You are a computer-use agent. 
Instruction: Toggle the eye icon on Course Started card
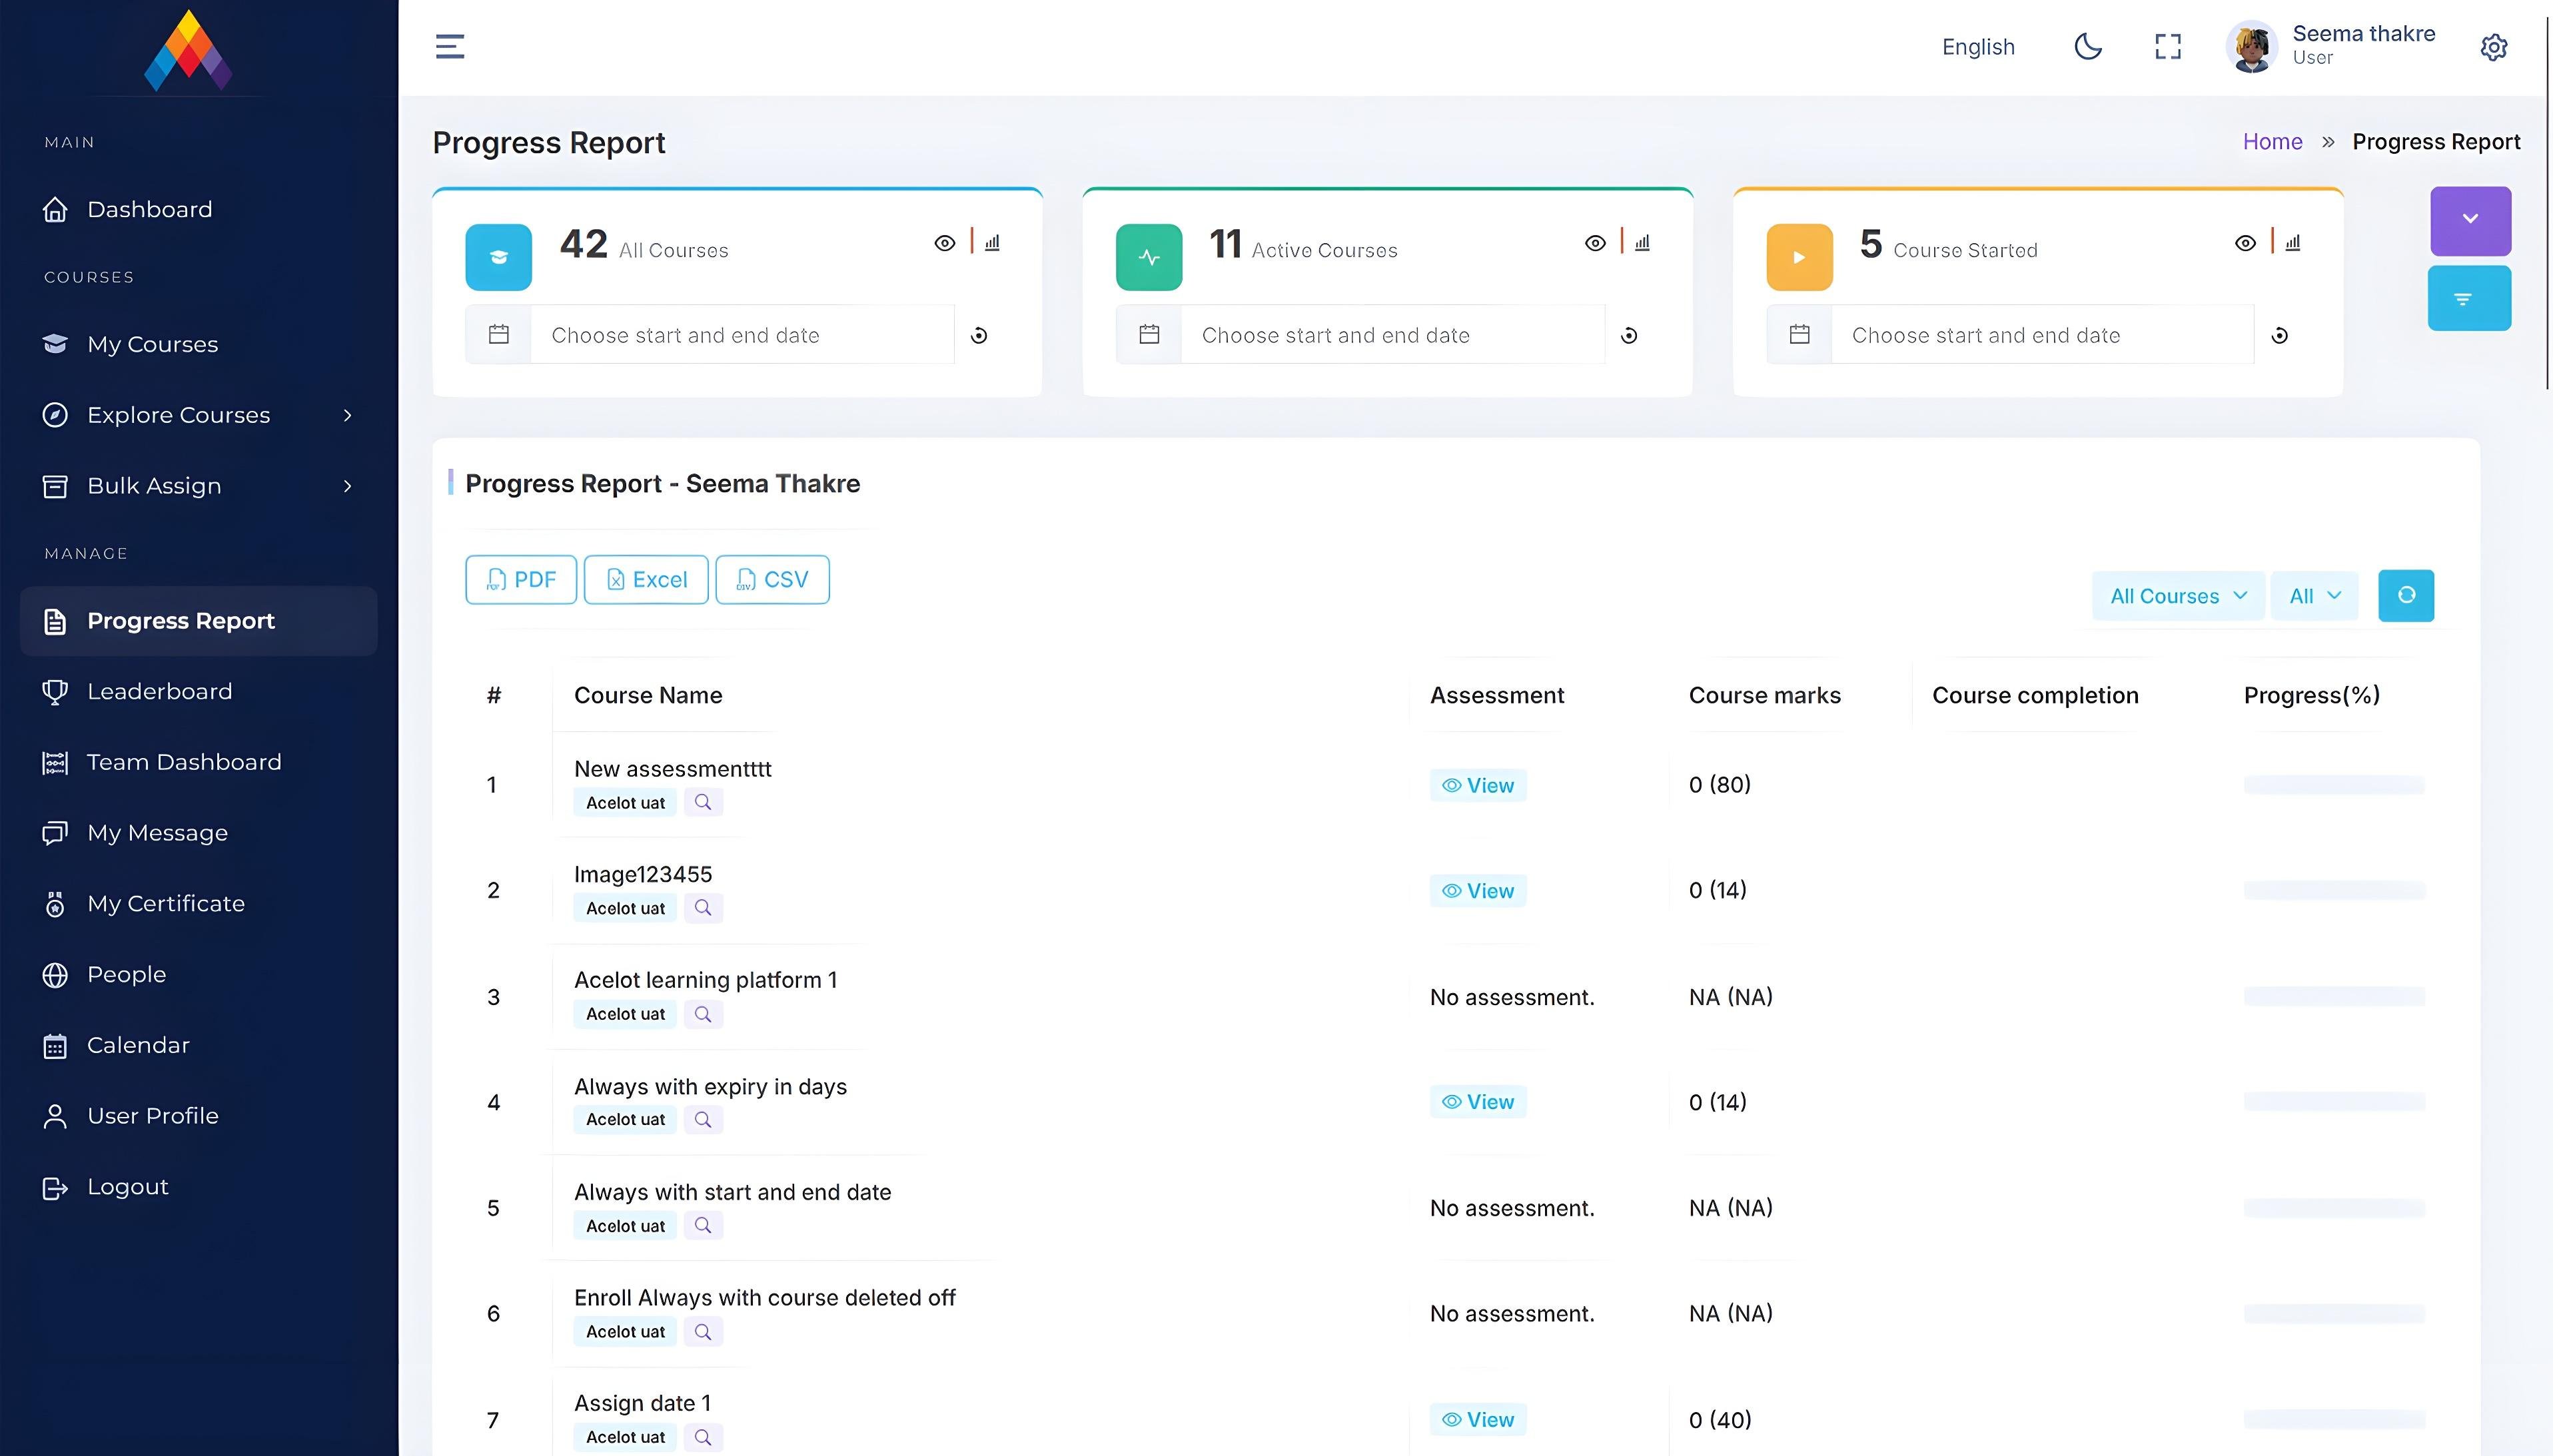pos(2245,243)
